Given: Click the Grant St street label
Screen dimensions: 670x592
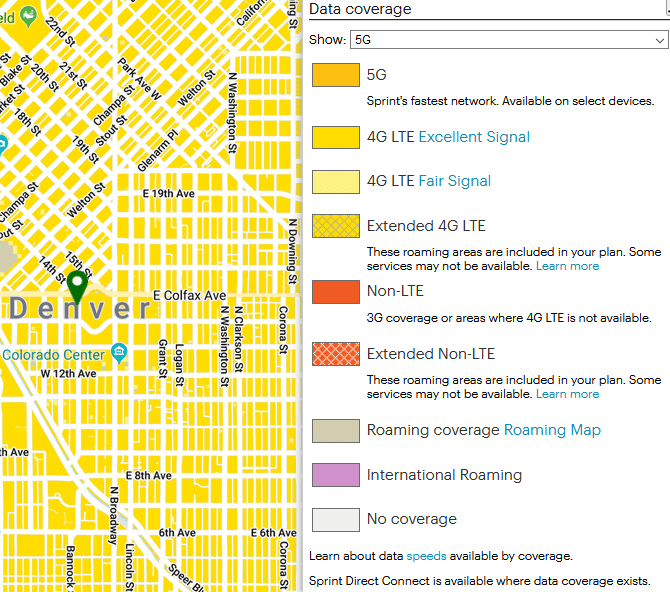Looking at the screenshot, I should tap(163, 358).
